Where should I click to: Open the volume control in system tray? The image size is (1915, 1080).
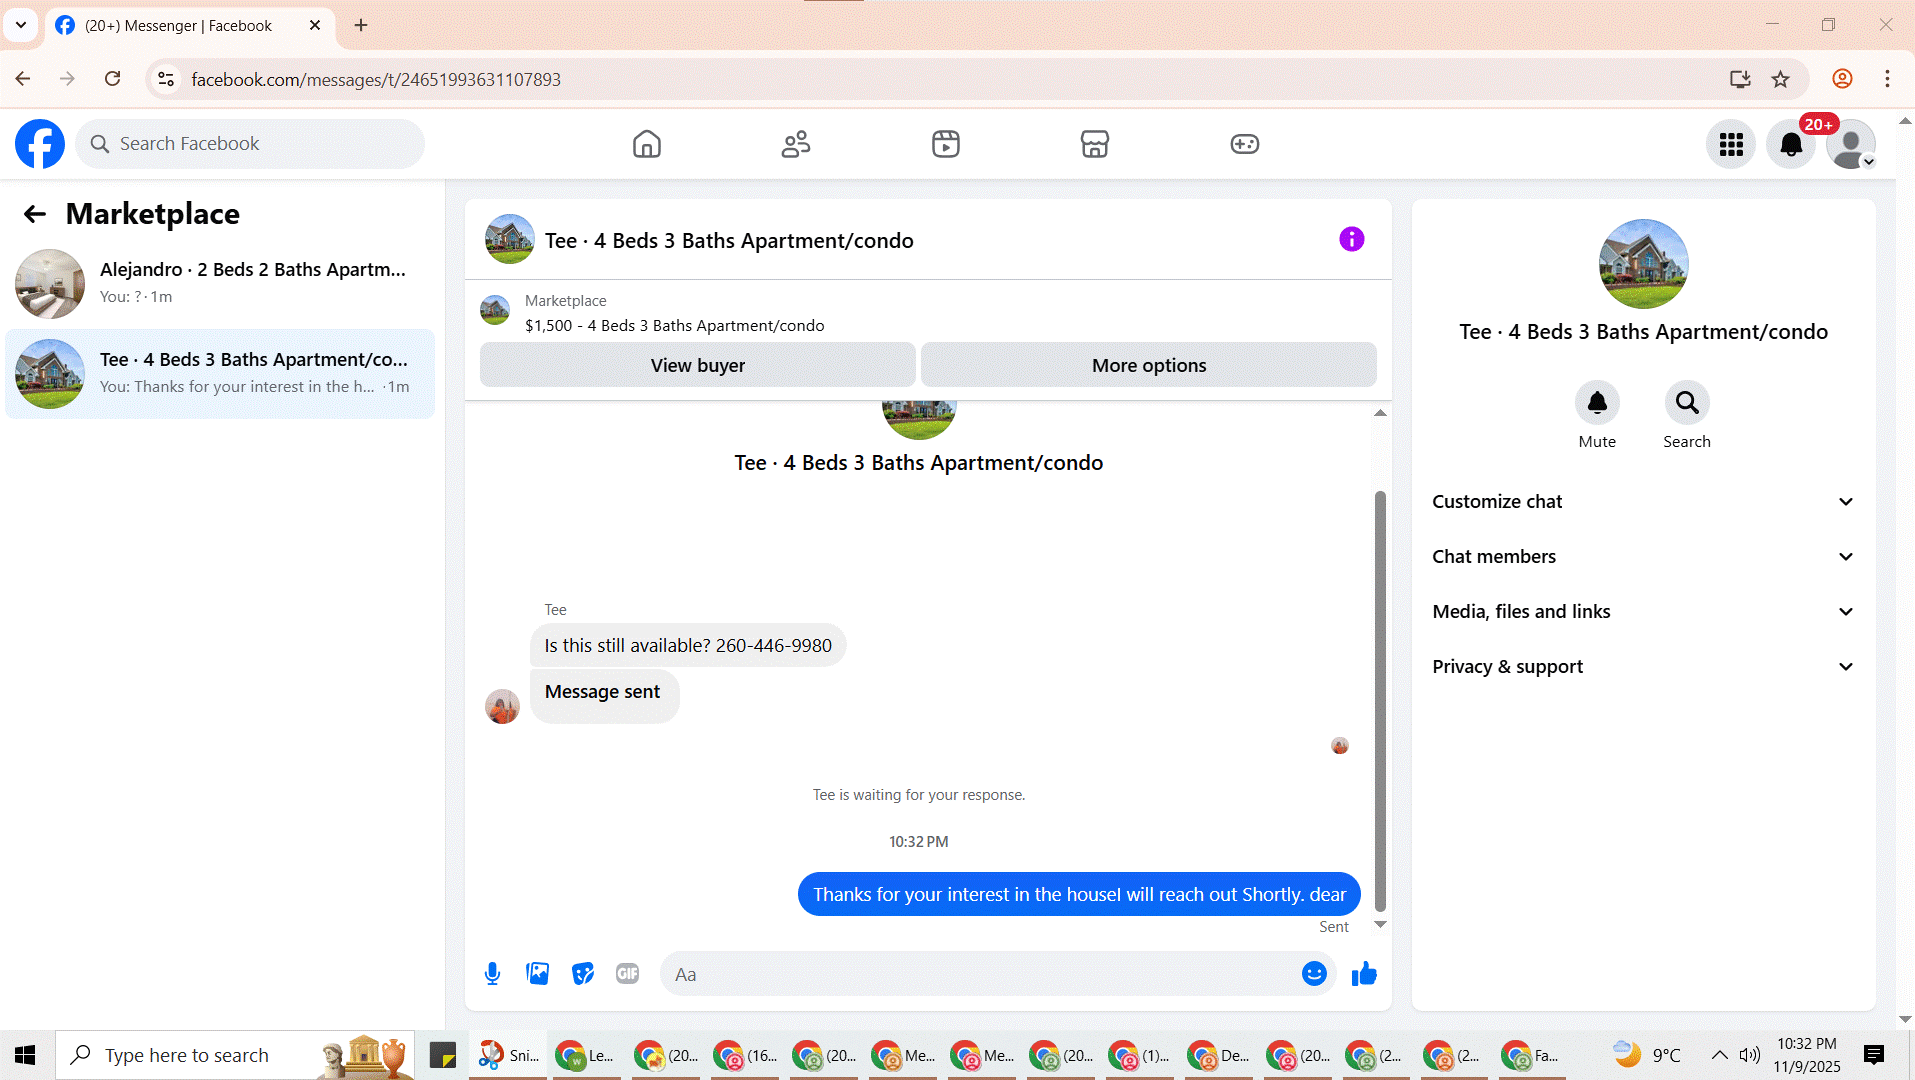pyautogui.click(x=1749, y=1055)
